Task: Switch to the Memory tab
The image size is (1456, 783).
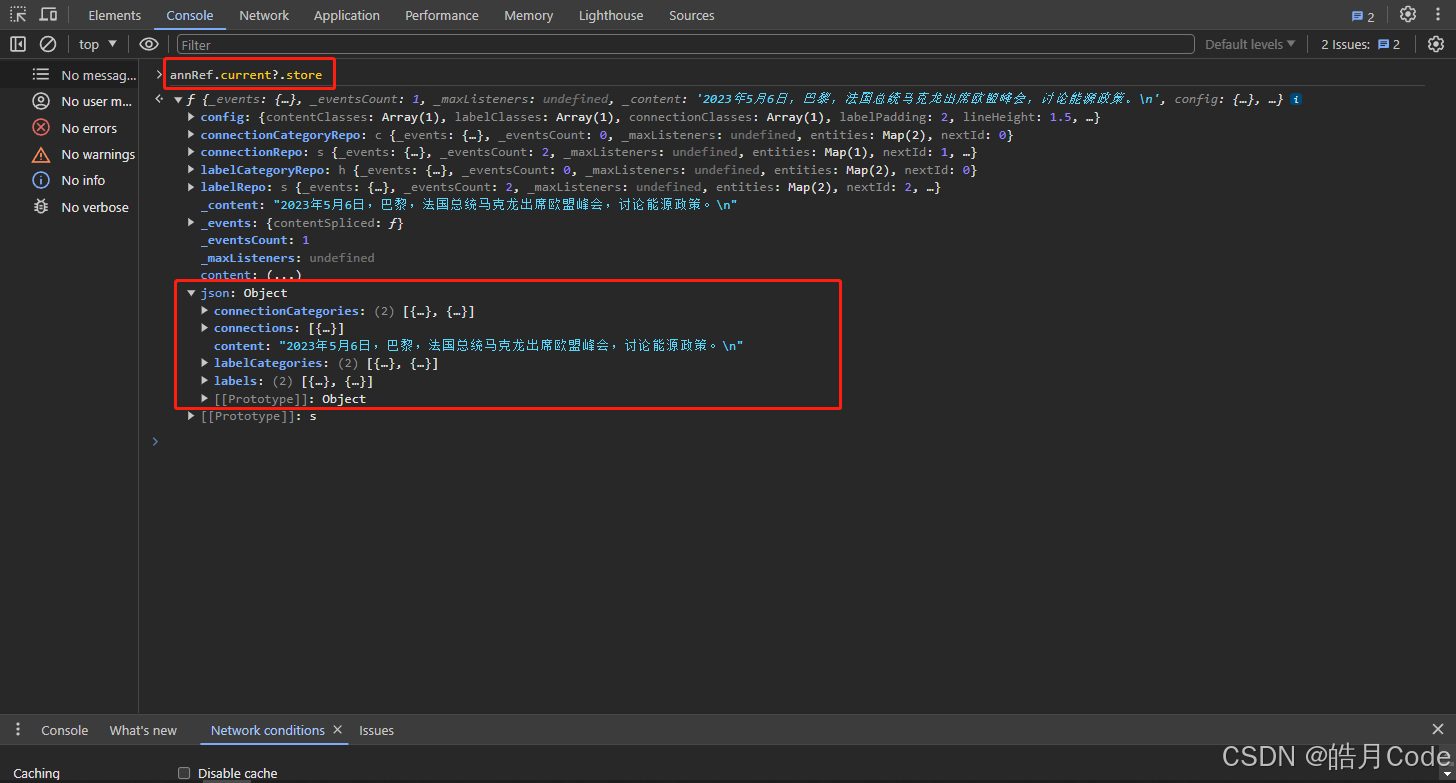Action: point(528,15)
